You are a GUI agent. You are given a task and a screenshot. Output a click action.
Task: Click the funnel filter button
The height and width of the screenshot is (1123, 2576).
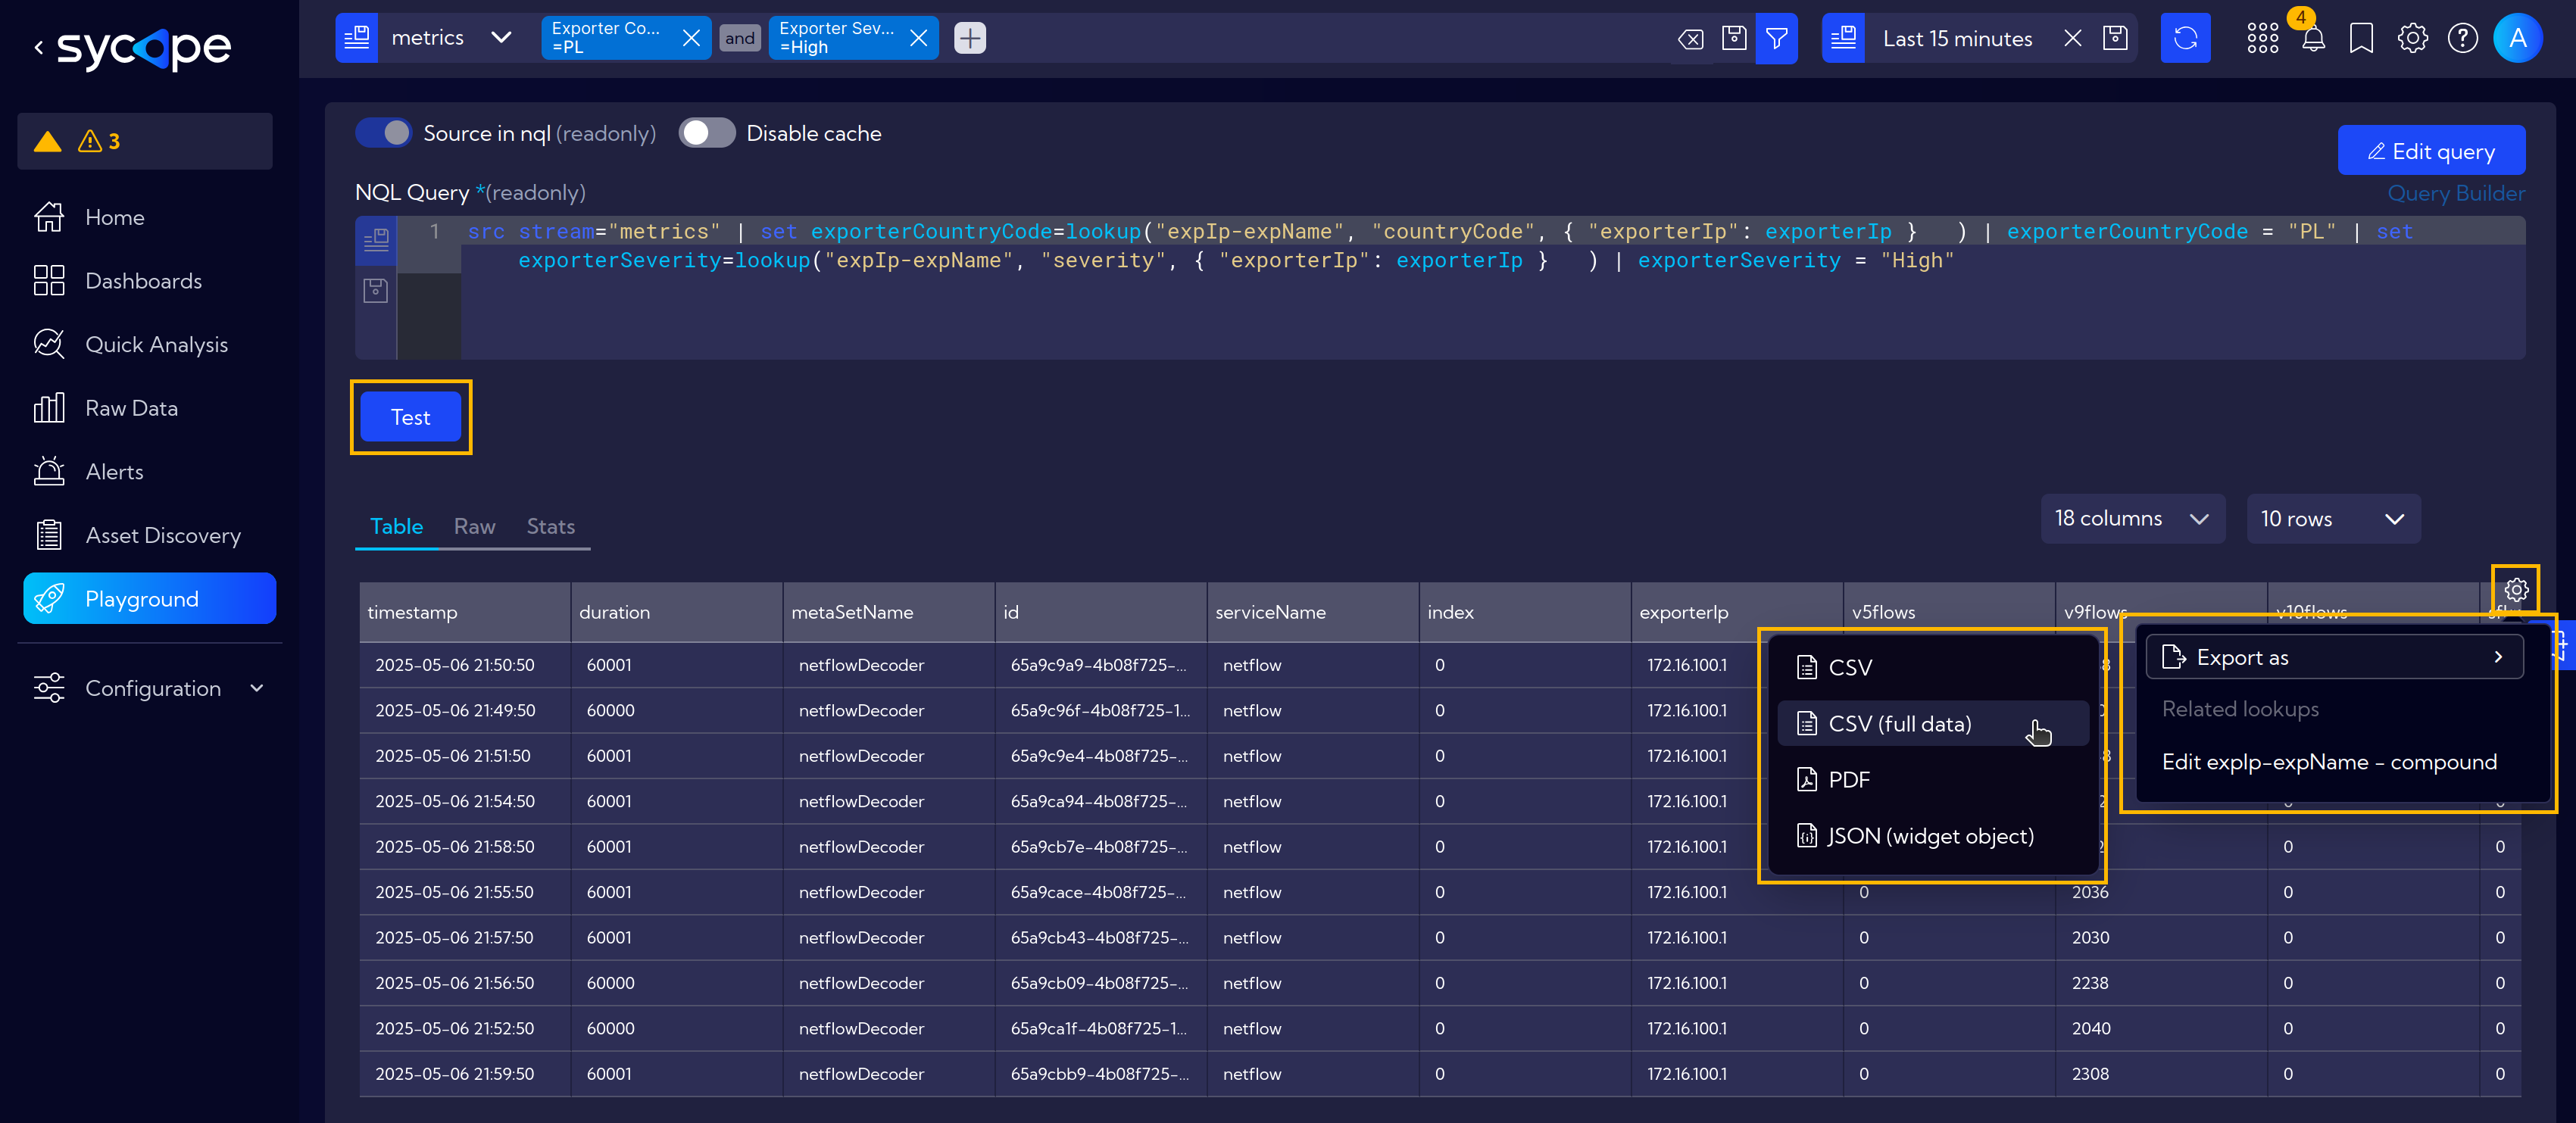1777,38
